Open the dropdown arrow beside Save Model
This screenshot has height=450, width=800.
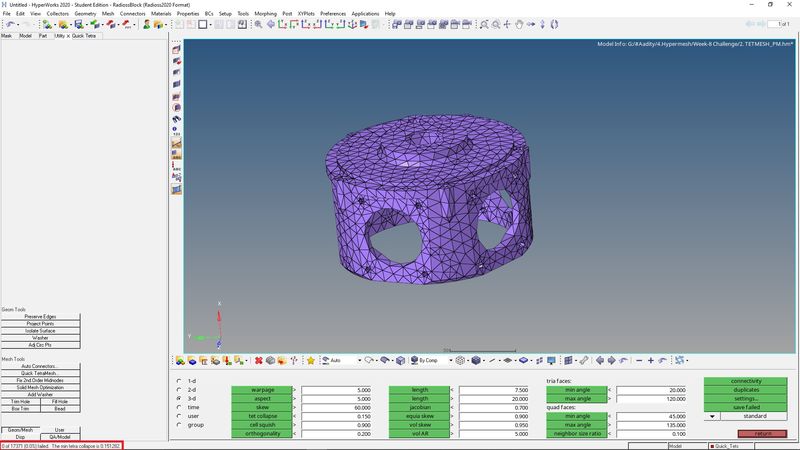[86, 24]
